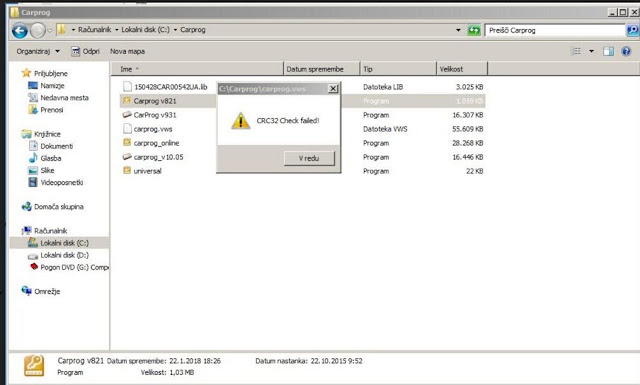The width and height of the screenshot is (640, 385).
Task: Select Nedavna mesta in the sidebar
Action: pos(64,98)
